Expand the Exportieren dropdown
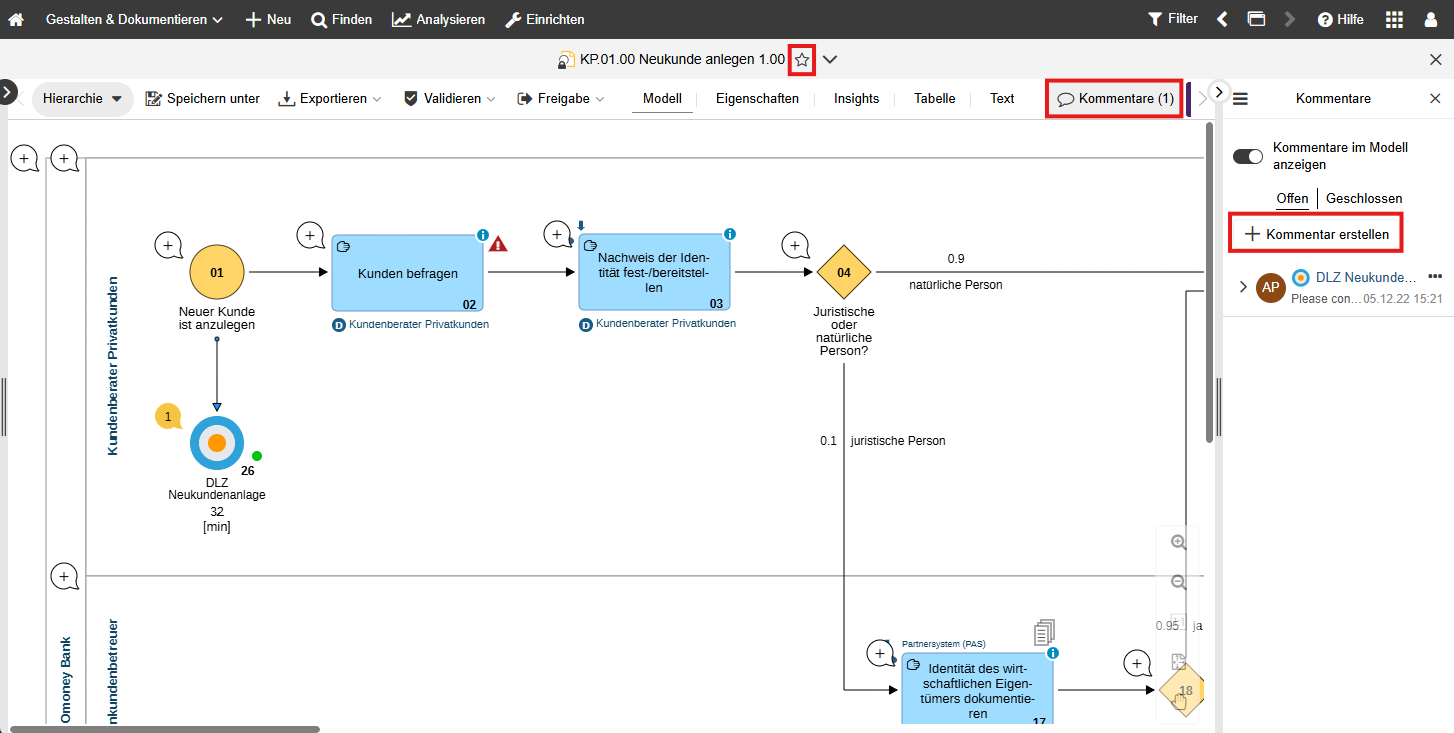Image resolution: width=1454 pixels, height=733 pixels. [330, 99]
